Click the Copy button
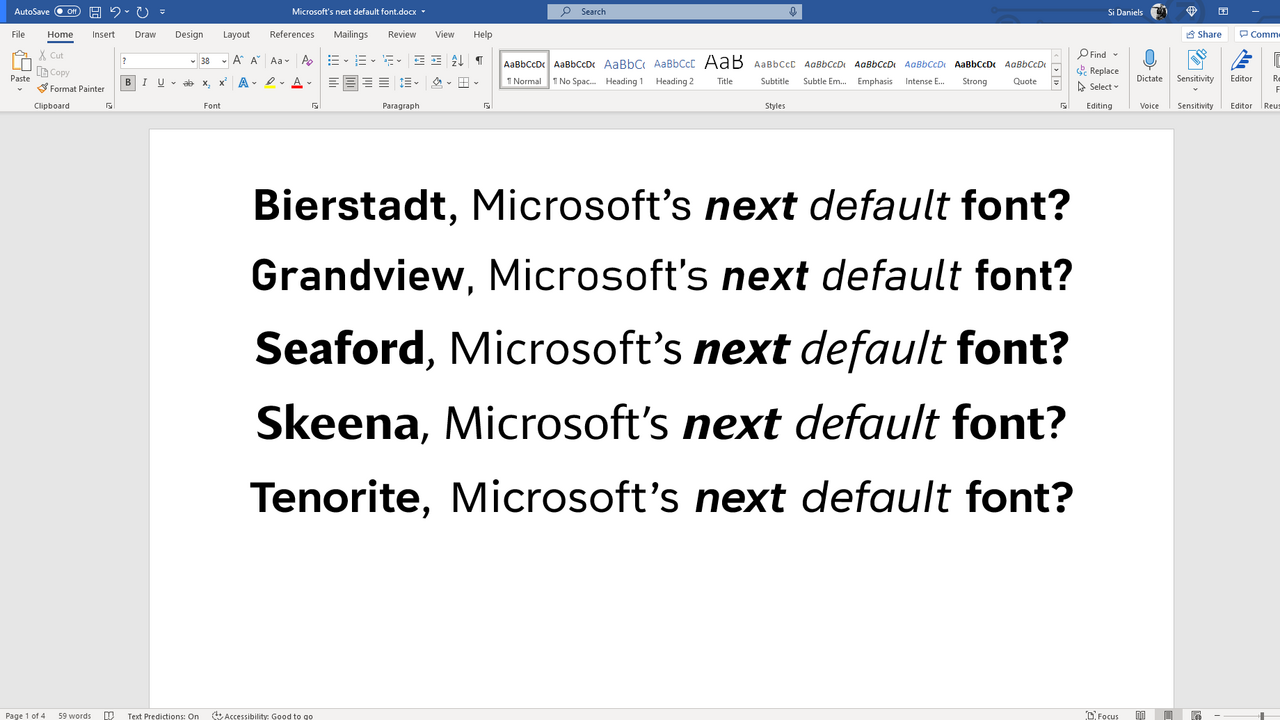The height and width of the screenshot is (720, 1280). point(54,72)
